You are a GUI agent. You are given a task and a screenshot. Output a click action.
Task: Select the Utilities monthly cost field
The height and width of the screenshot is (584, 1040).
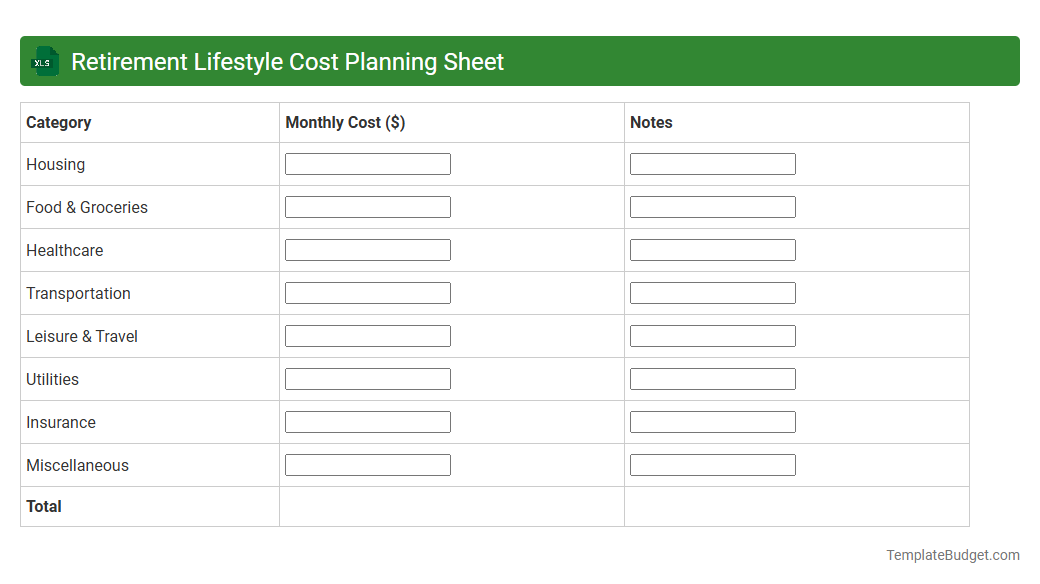click(367, 378)
